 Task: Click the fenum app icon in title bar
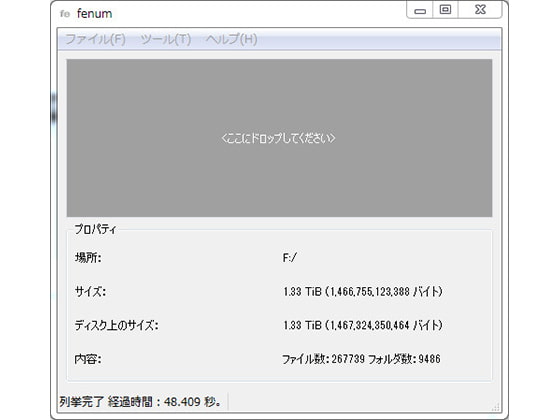65,14
